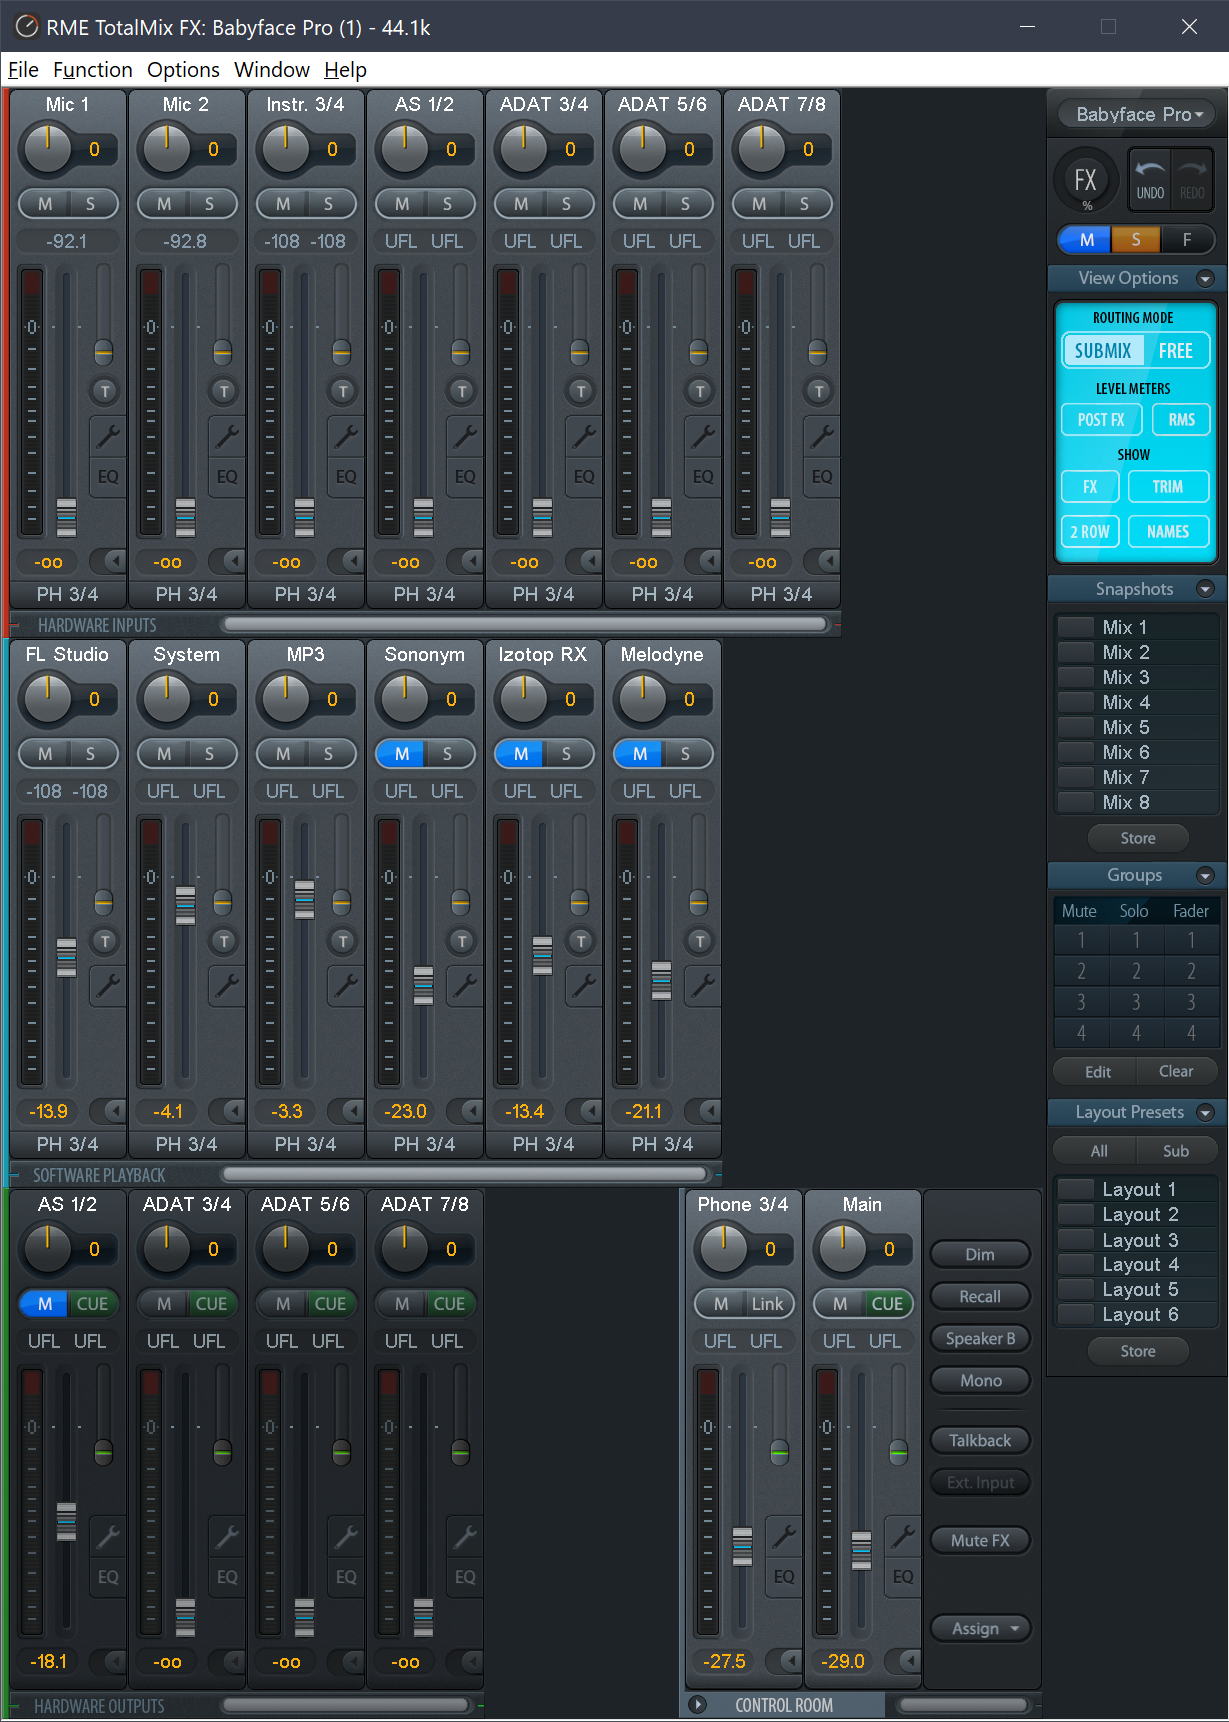Open wrench settings on Main output channel
The width and height of the screenshot is (1229, 1722).
coord(903,1536)
